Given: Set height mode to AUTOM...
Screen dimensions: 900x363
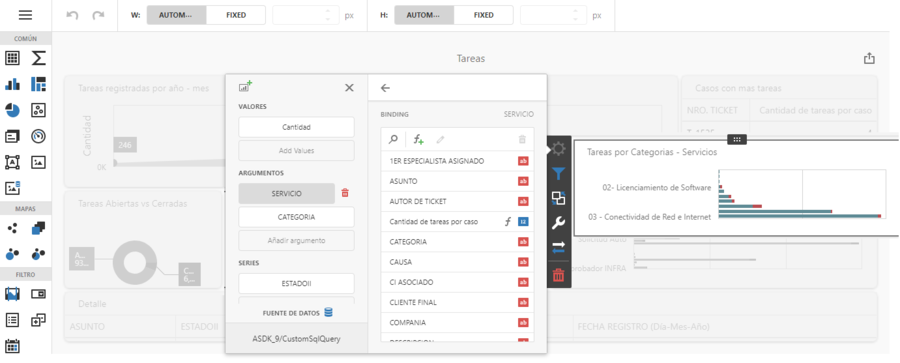Looking at the screenshot, I should (424, 16).
